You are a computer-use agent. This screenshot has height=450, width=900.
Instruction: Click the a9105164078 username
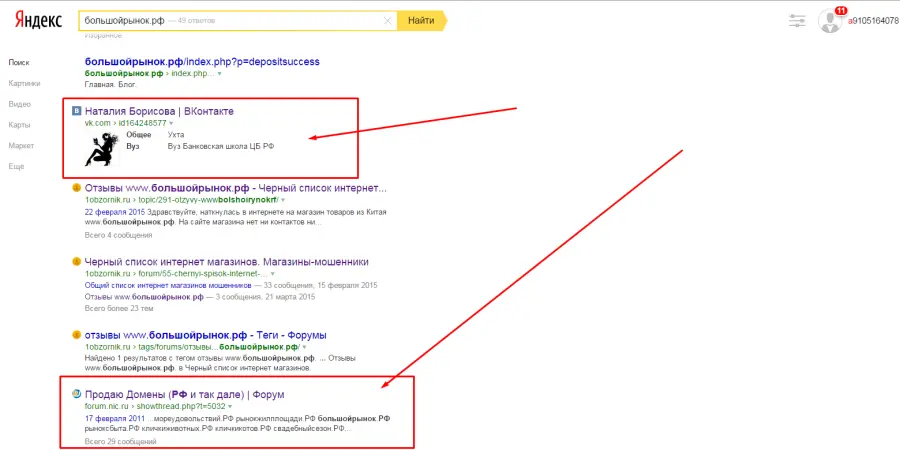click(x=874, y=21)
